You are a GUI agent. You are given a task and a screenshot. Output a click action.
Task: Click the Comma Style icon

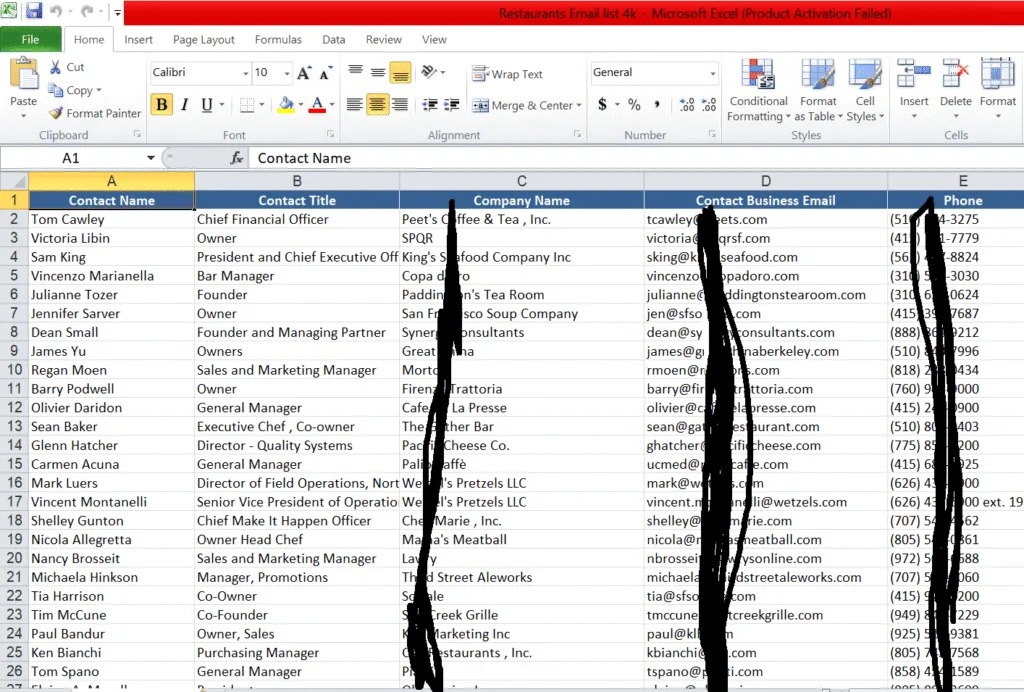tap(656, 104)
